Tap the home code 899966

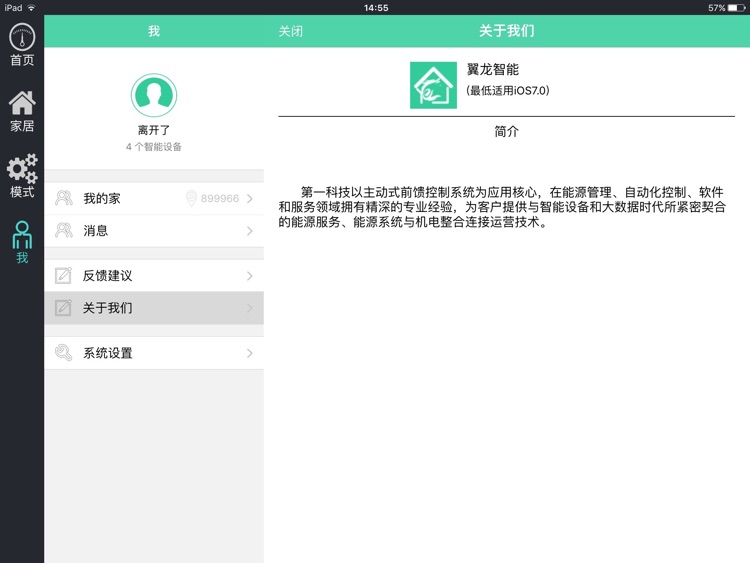[220, 199]
